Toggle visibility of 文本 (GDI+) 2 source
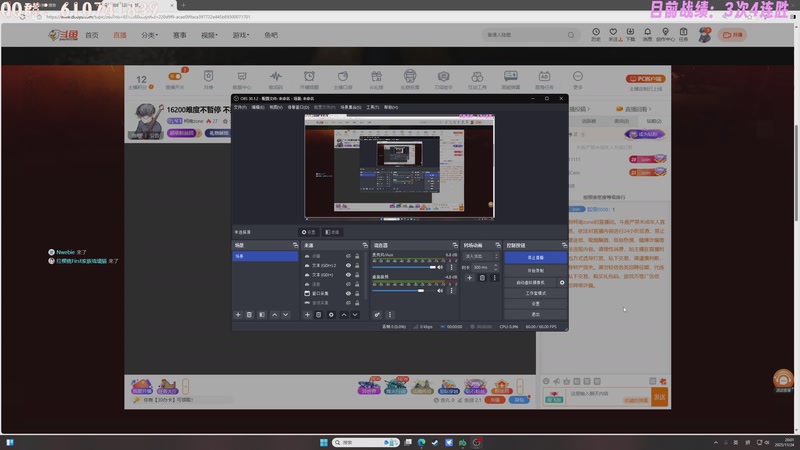Image resolution: width=800 pixels, height=450 pixels. (x=348, y=265)
